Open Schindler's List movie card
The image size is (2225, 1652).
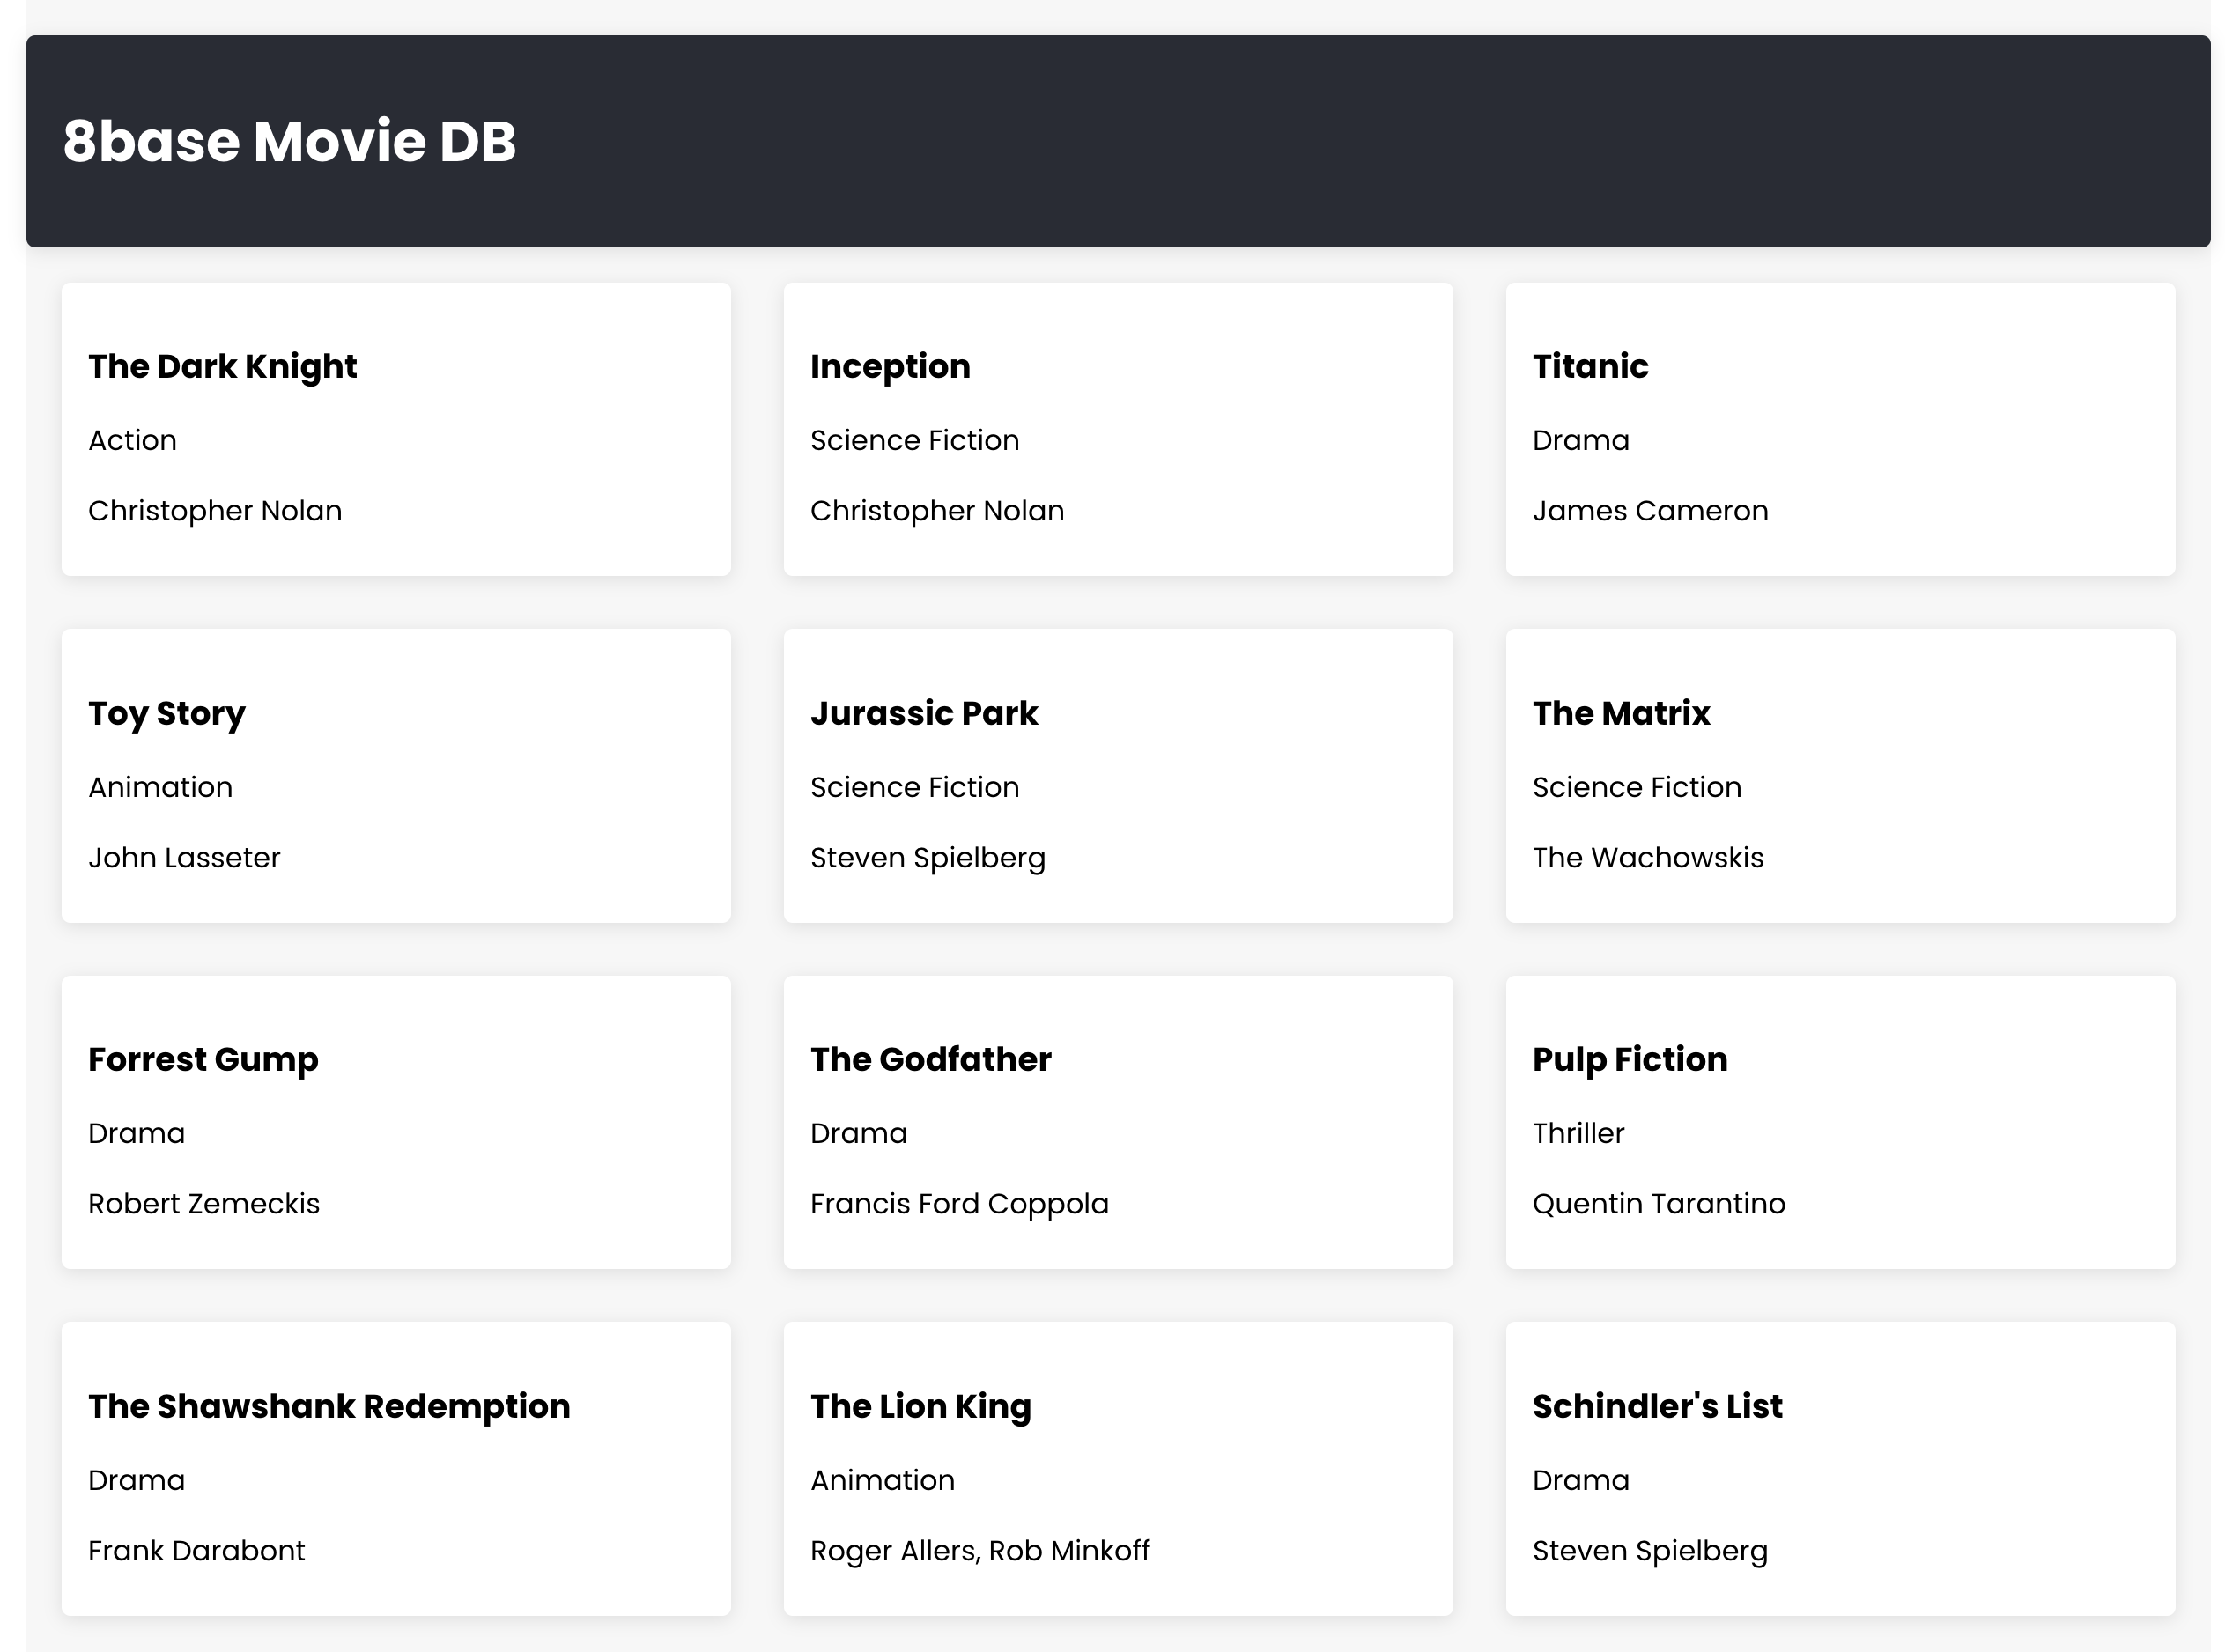pyautogui.click(x=1840, y=1468)
